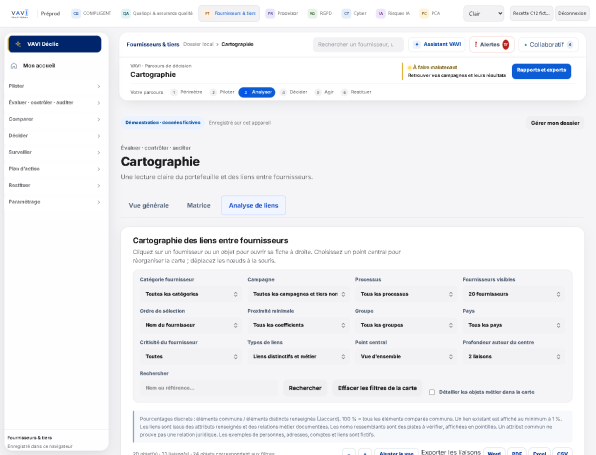
Task: Focus the Rechercher un fournisseur search field
Action: pos(358,44)
